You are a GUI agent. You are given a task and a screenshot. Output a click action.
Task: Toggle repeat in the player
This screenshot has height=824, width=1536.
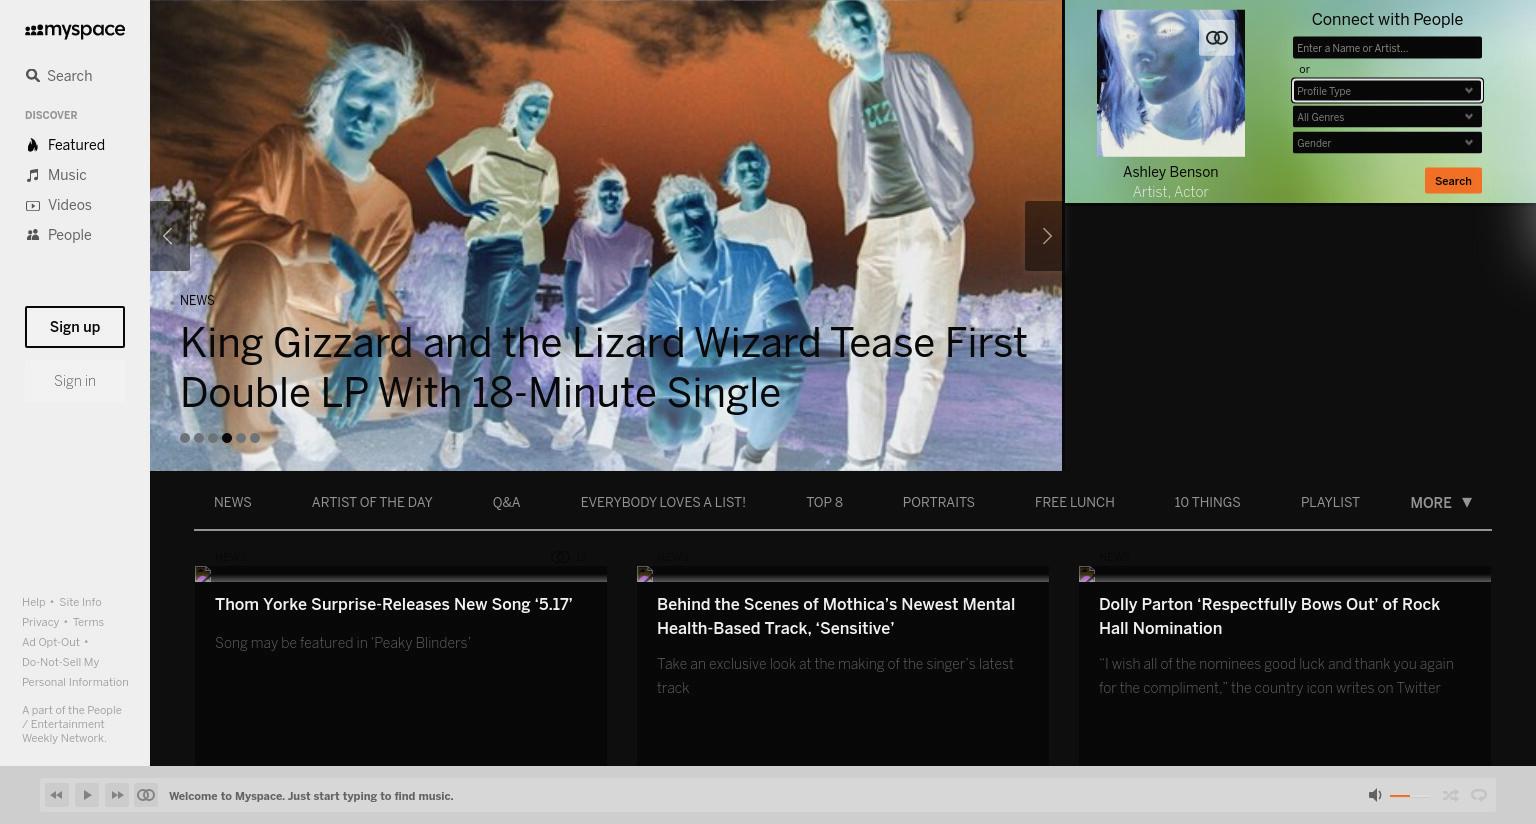(x=1479, y=795)
